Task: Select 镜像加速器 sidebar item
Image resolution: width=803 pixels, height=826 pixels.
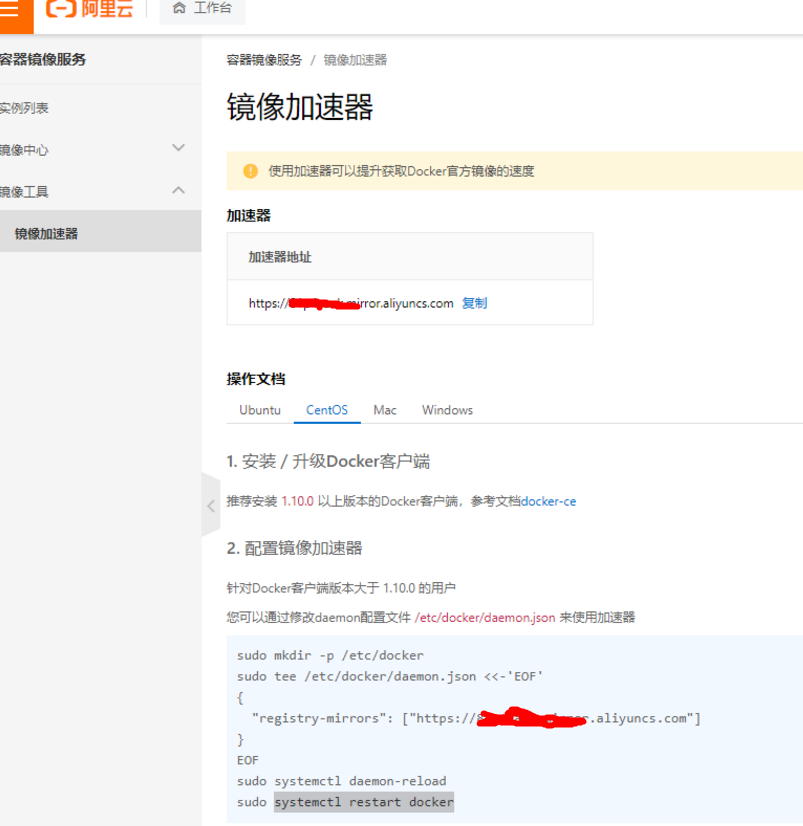Action: click(x=100, y=233)
